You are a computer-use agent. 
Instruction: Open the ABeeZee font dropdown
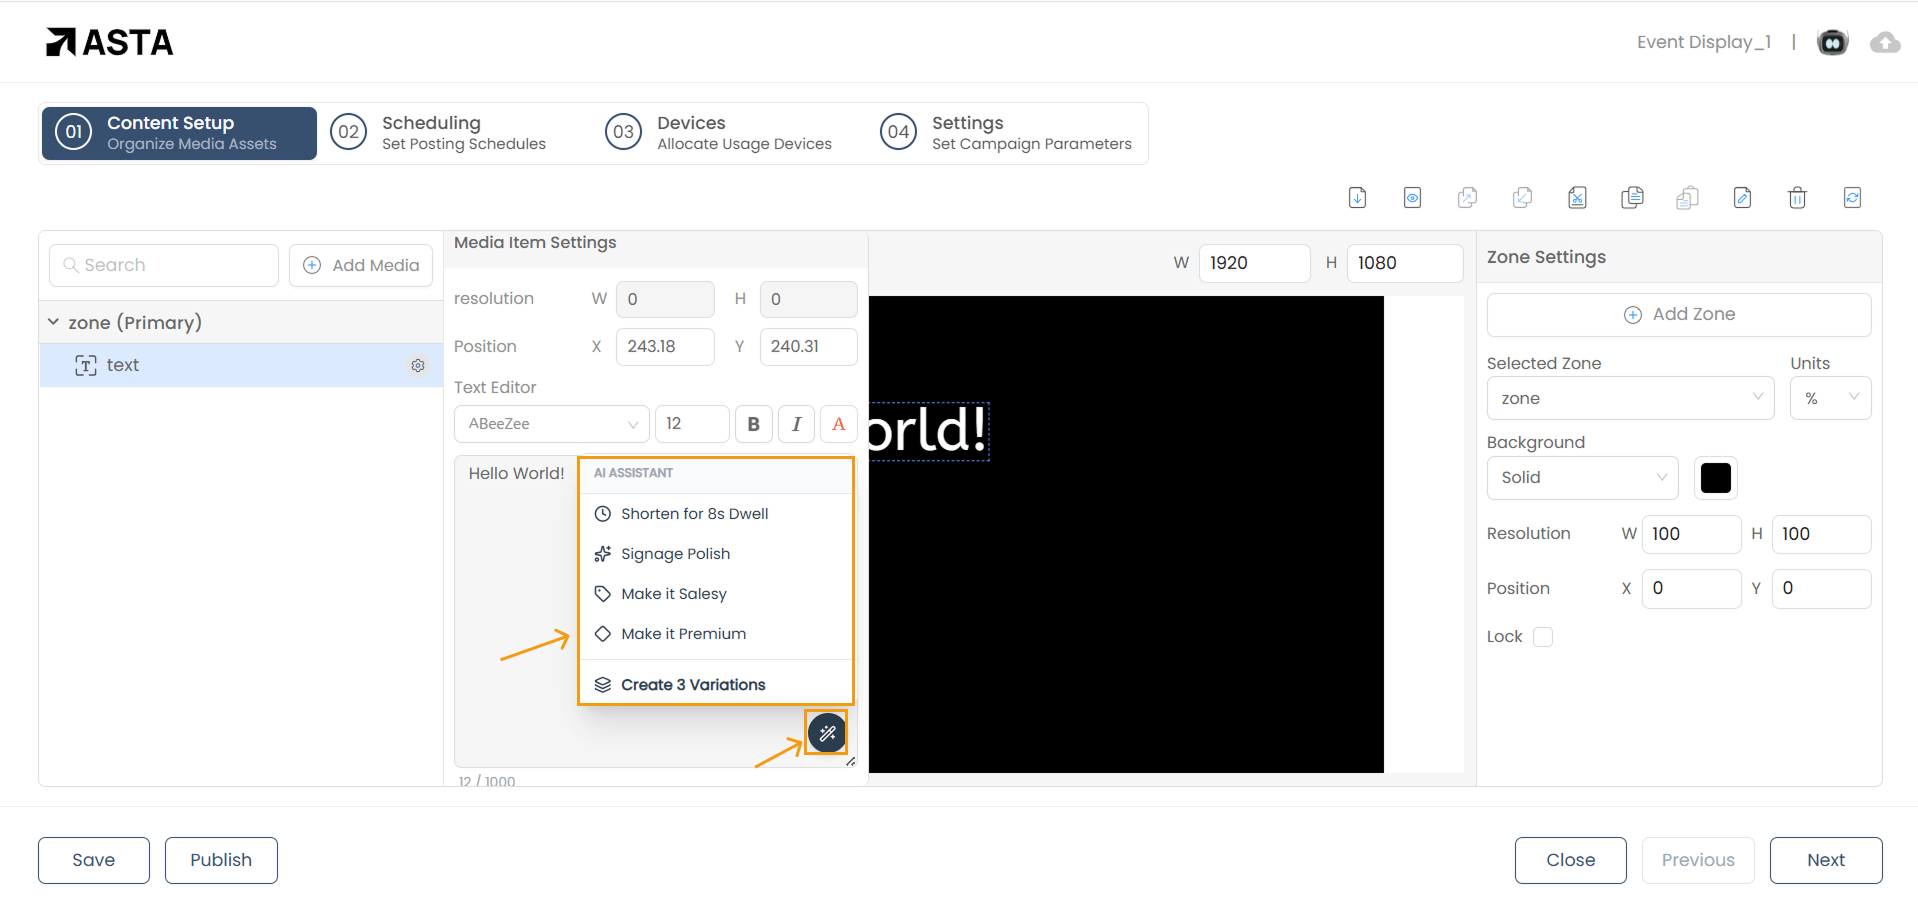552,424
